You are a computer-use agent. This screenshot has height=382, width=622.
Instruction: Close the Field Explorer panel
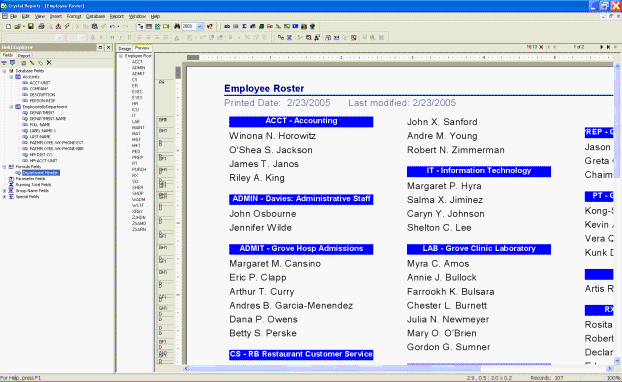click(x=108, y=47)
